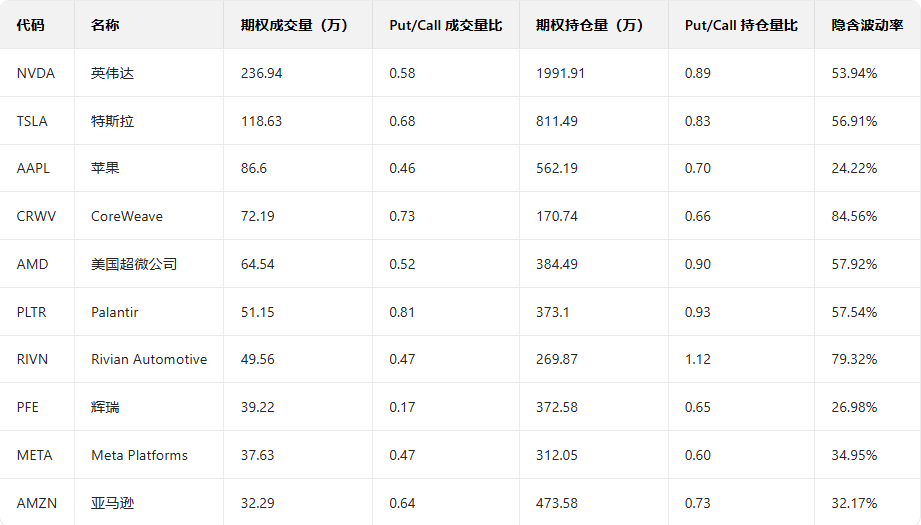Click the Palantir company name
The image size is (921, 525).
pos(114,312)
